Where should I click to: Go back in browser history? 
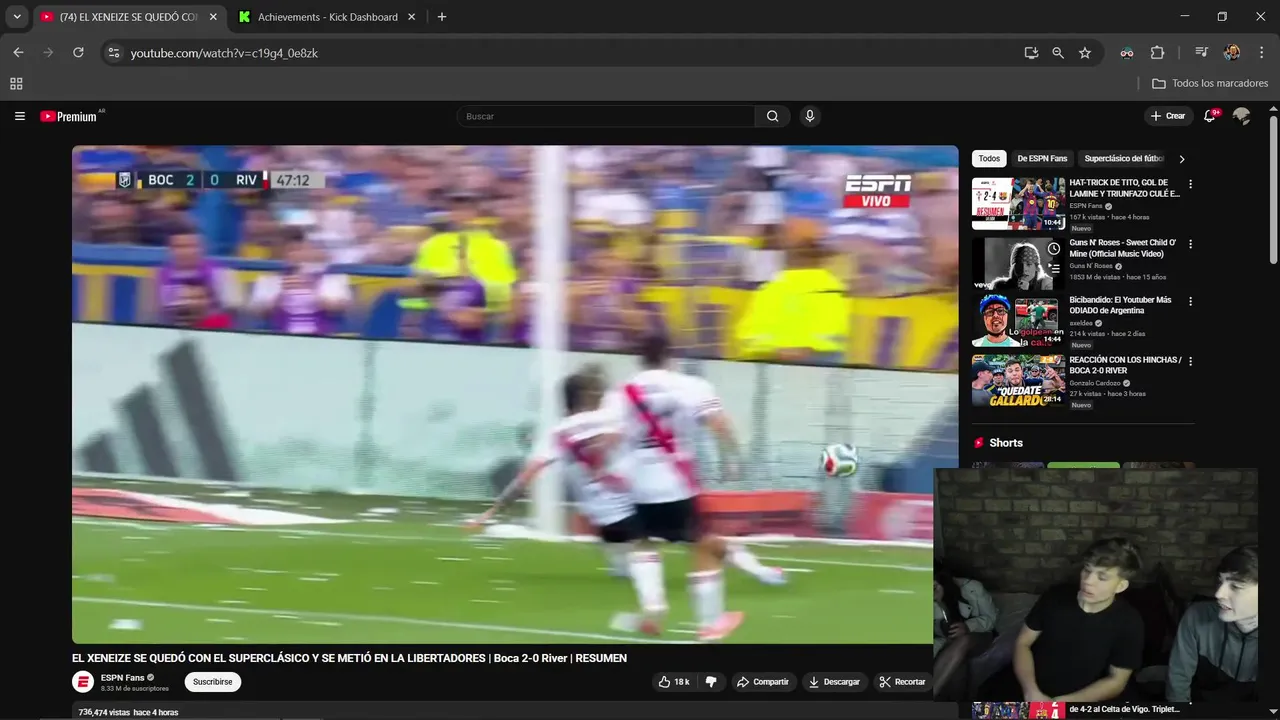pos(18,53)
